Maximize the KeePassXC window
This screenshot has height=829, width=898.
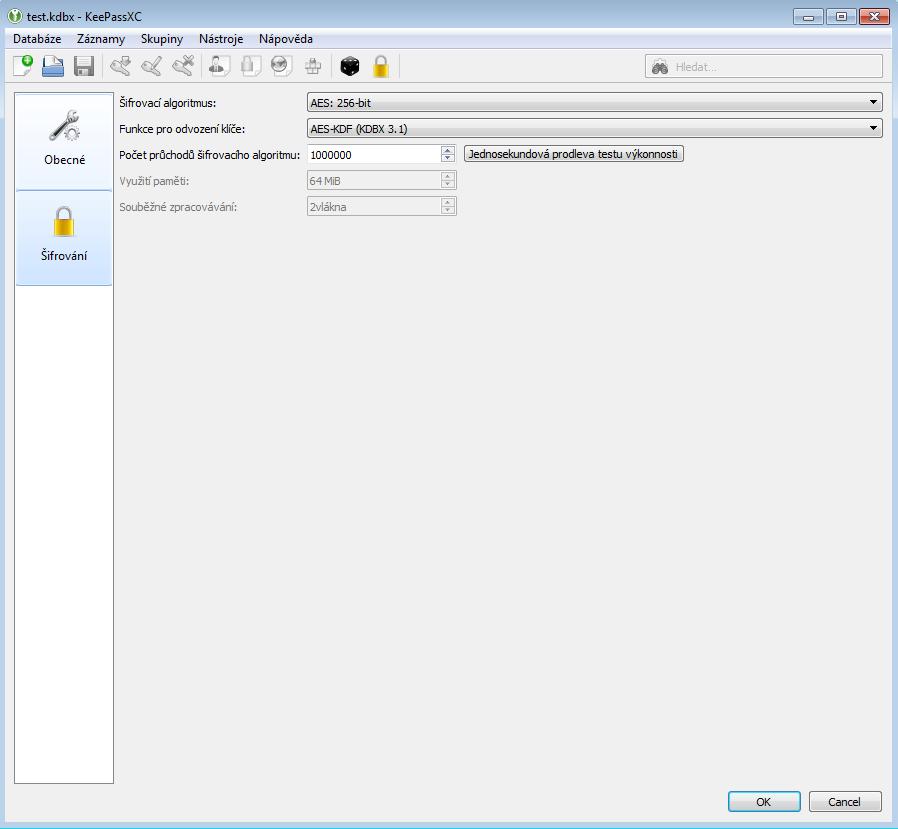click(841, 17)
